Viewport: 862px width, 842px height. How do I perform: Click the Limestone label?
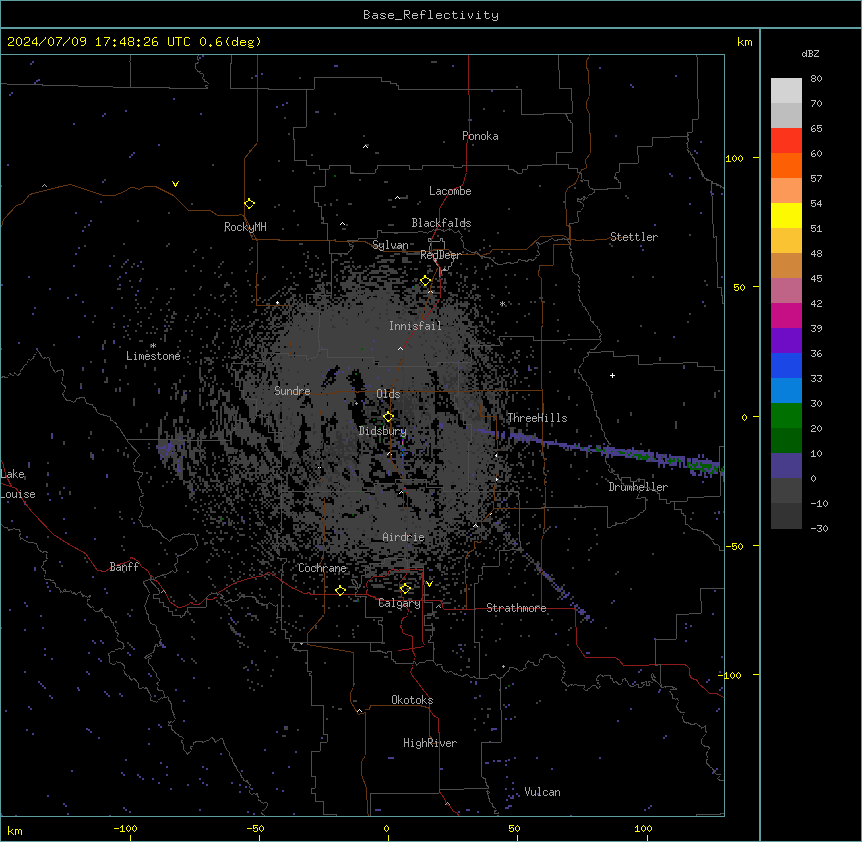(153, 356)
